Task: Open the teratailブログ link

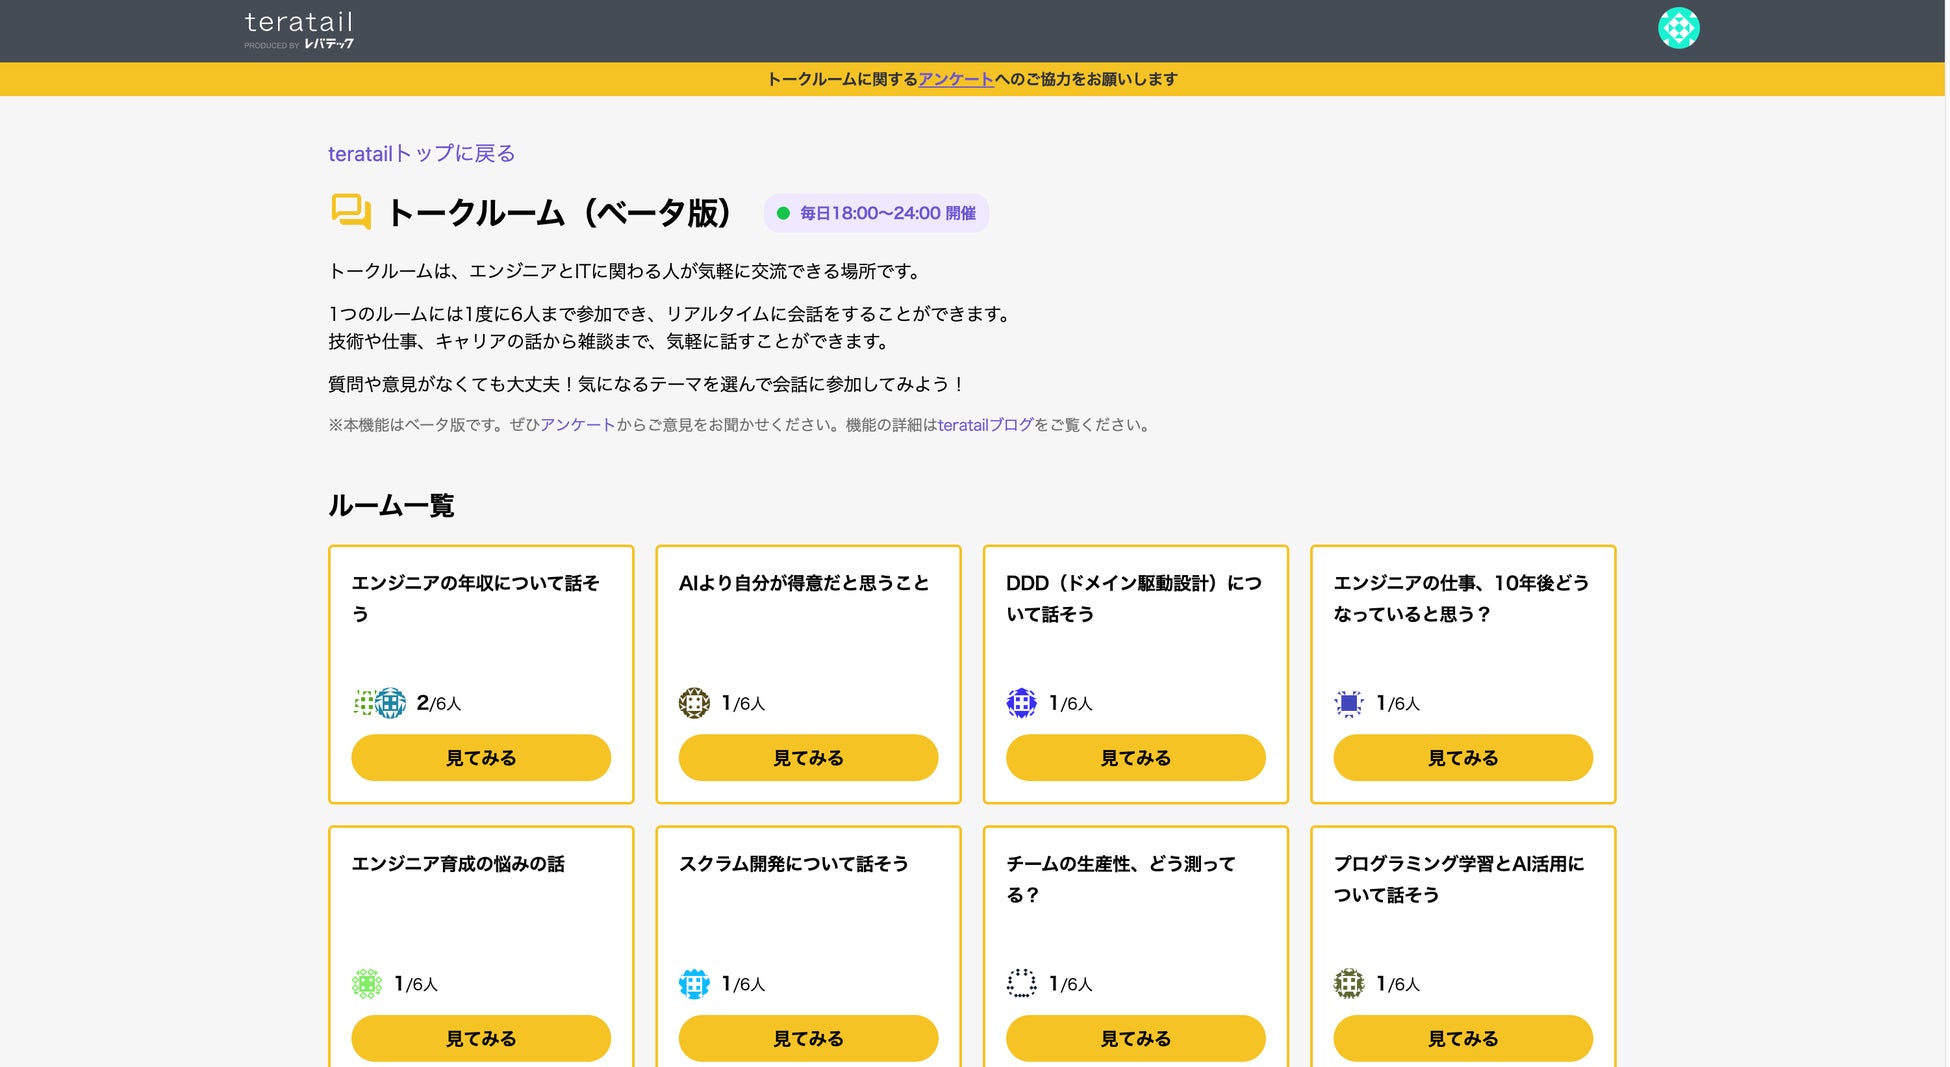Action: [985, 425]
